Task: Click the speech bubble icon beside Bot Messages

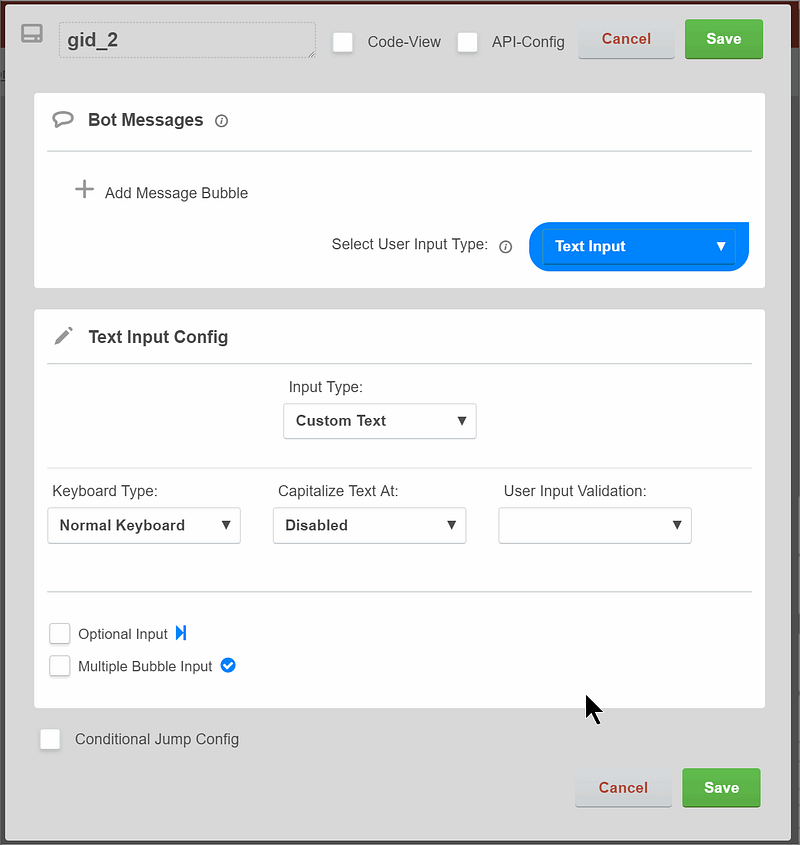Action: coord(63,119)
